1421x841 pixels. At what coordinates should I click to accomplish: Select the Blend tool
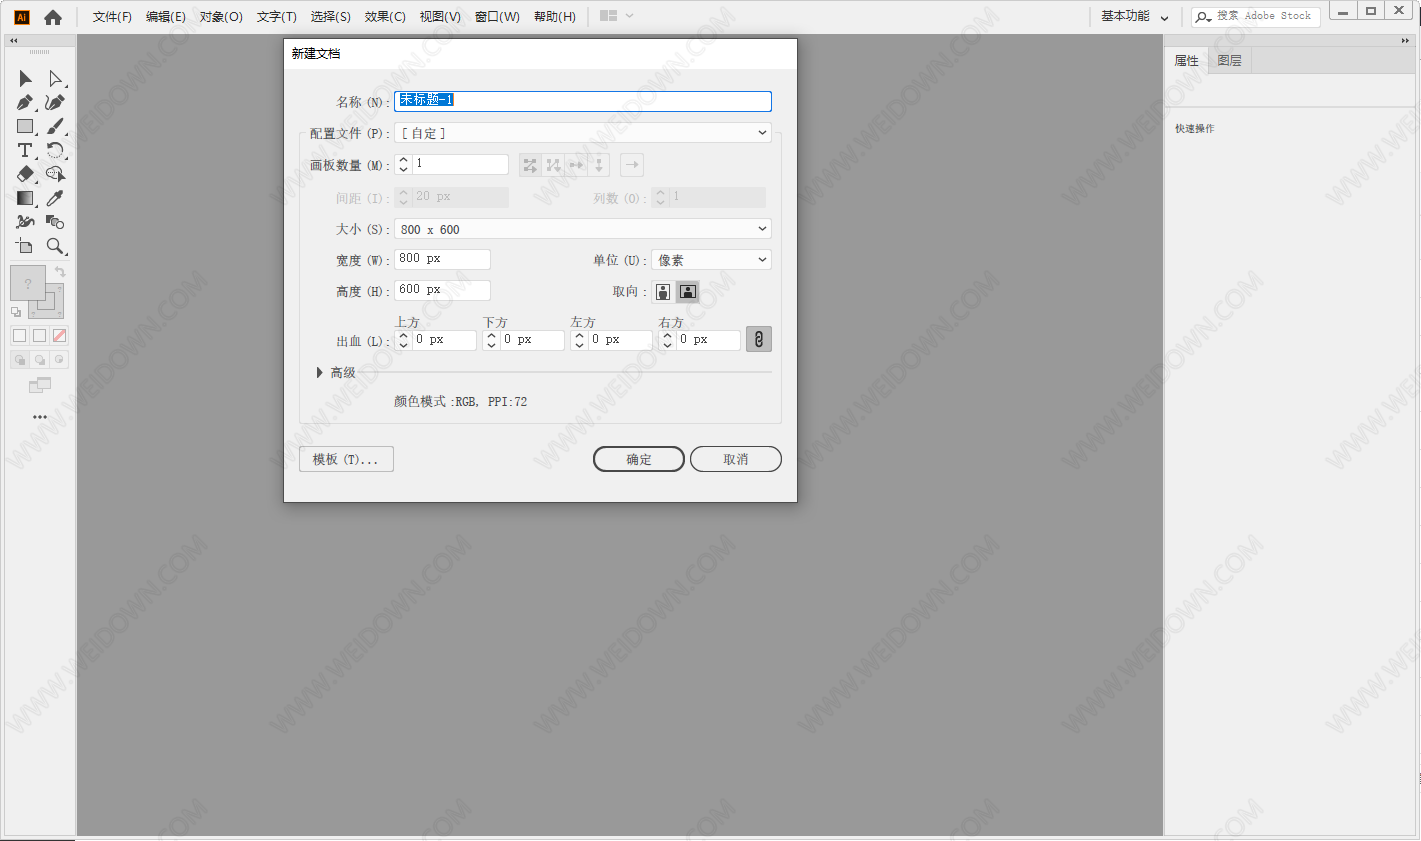pyautogui.click(x=55, y=222)
